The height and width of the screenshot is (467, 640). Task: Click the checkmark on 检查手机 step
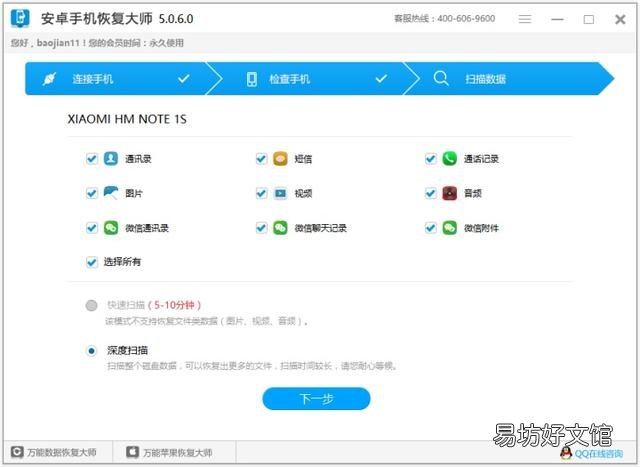381,78
